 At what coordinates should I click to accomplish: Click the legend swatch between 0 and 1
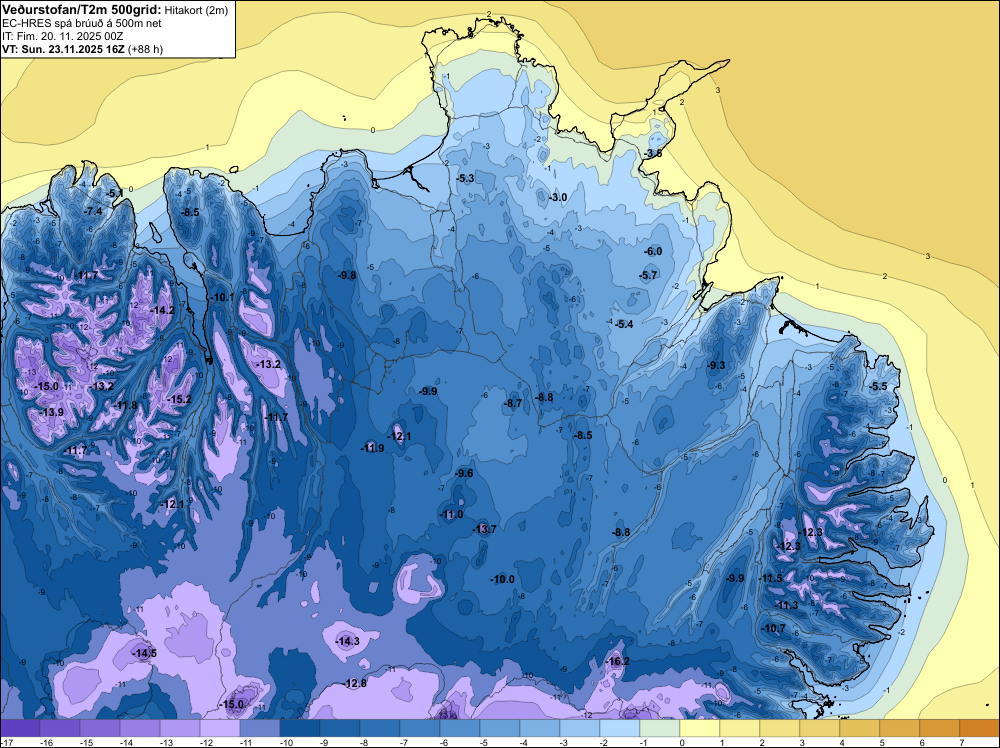click(700, 728)
